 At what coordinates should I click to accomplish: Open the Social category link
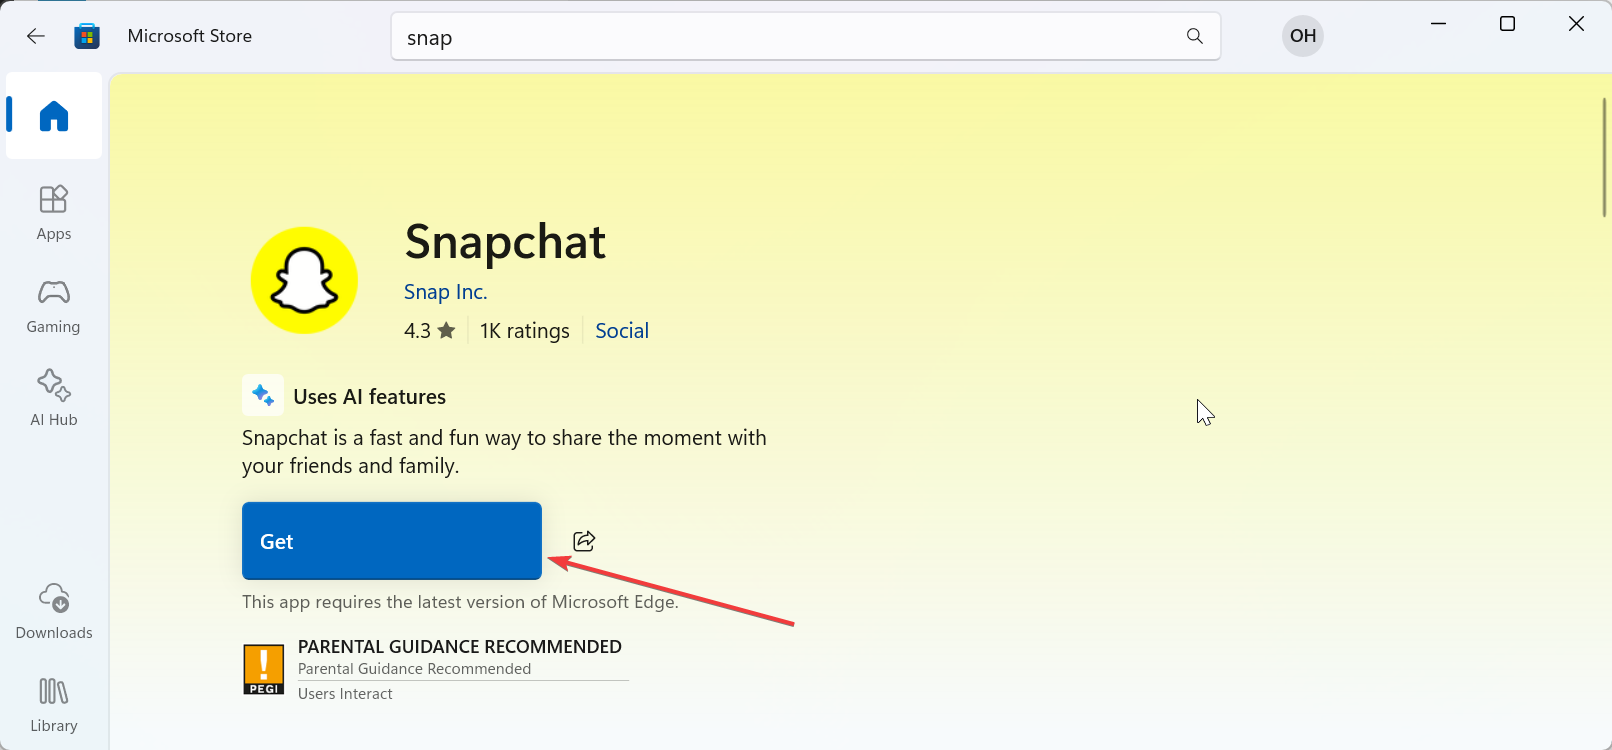click(622, 331)
